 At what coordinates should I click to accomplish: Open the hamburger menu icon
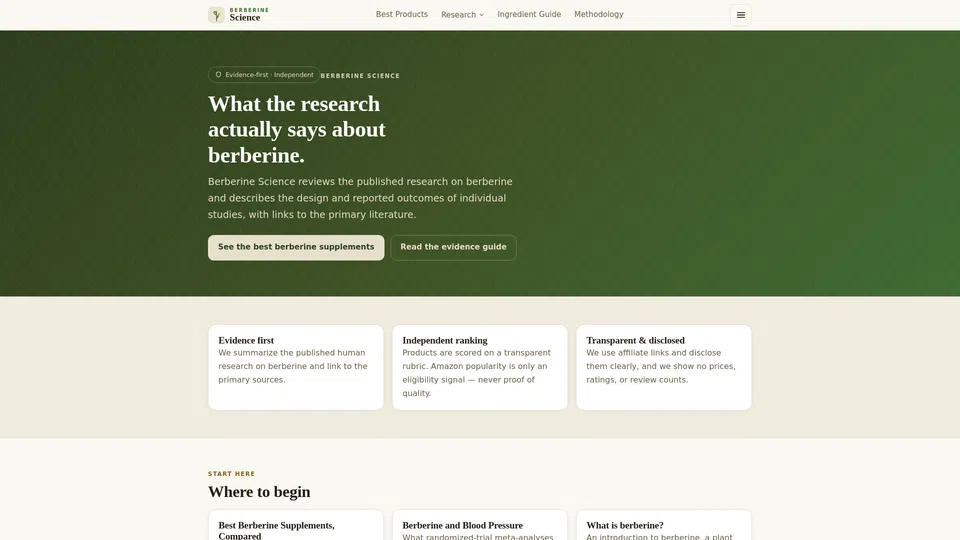point(740,15)
